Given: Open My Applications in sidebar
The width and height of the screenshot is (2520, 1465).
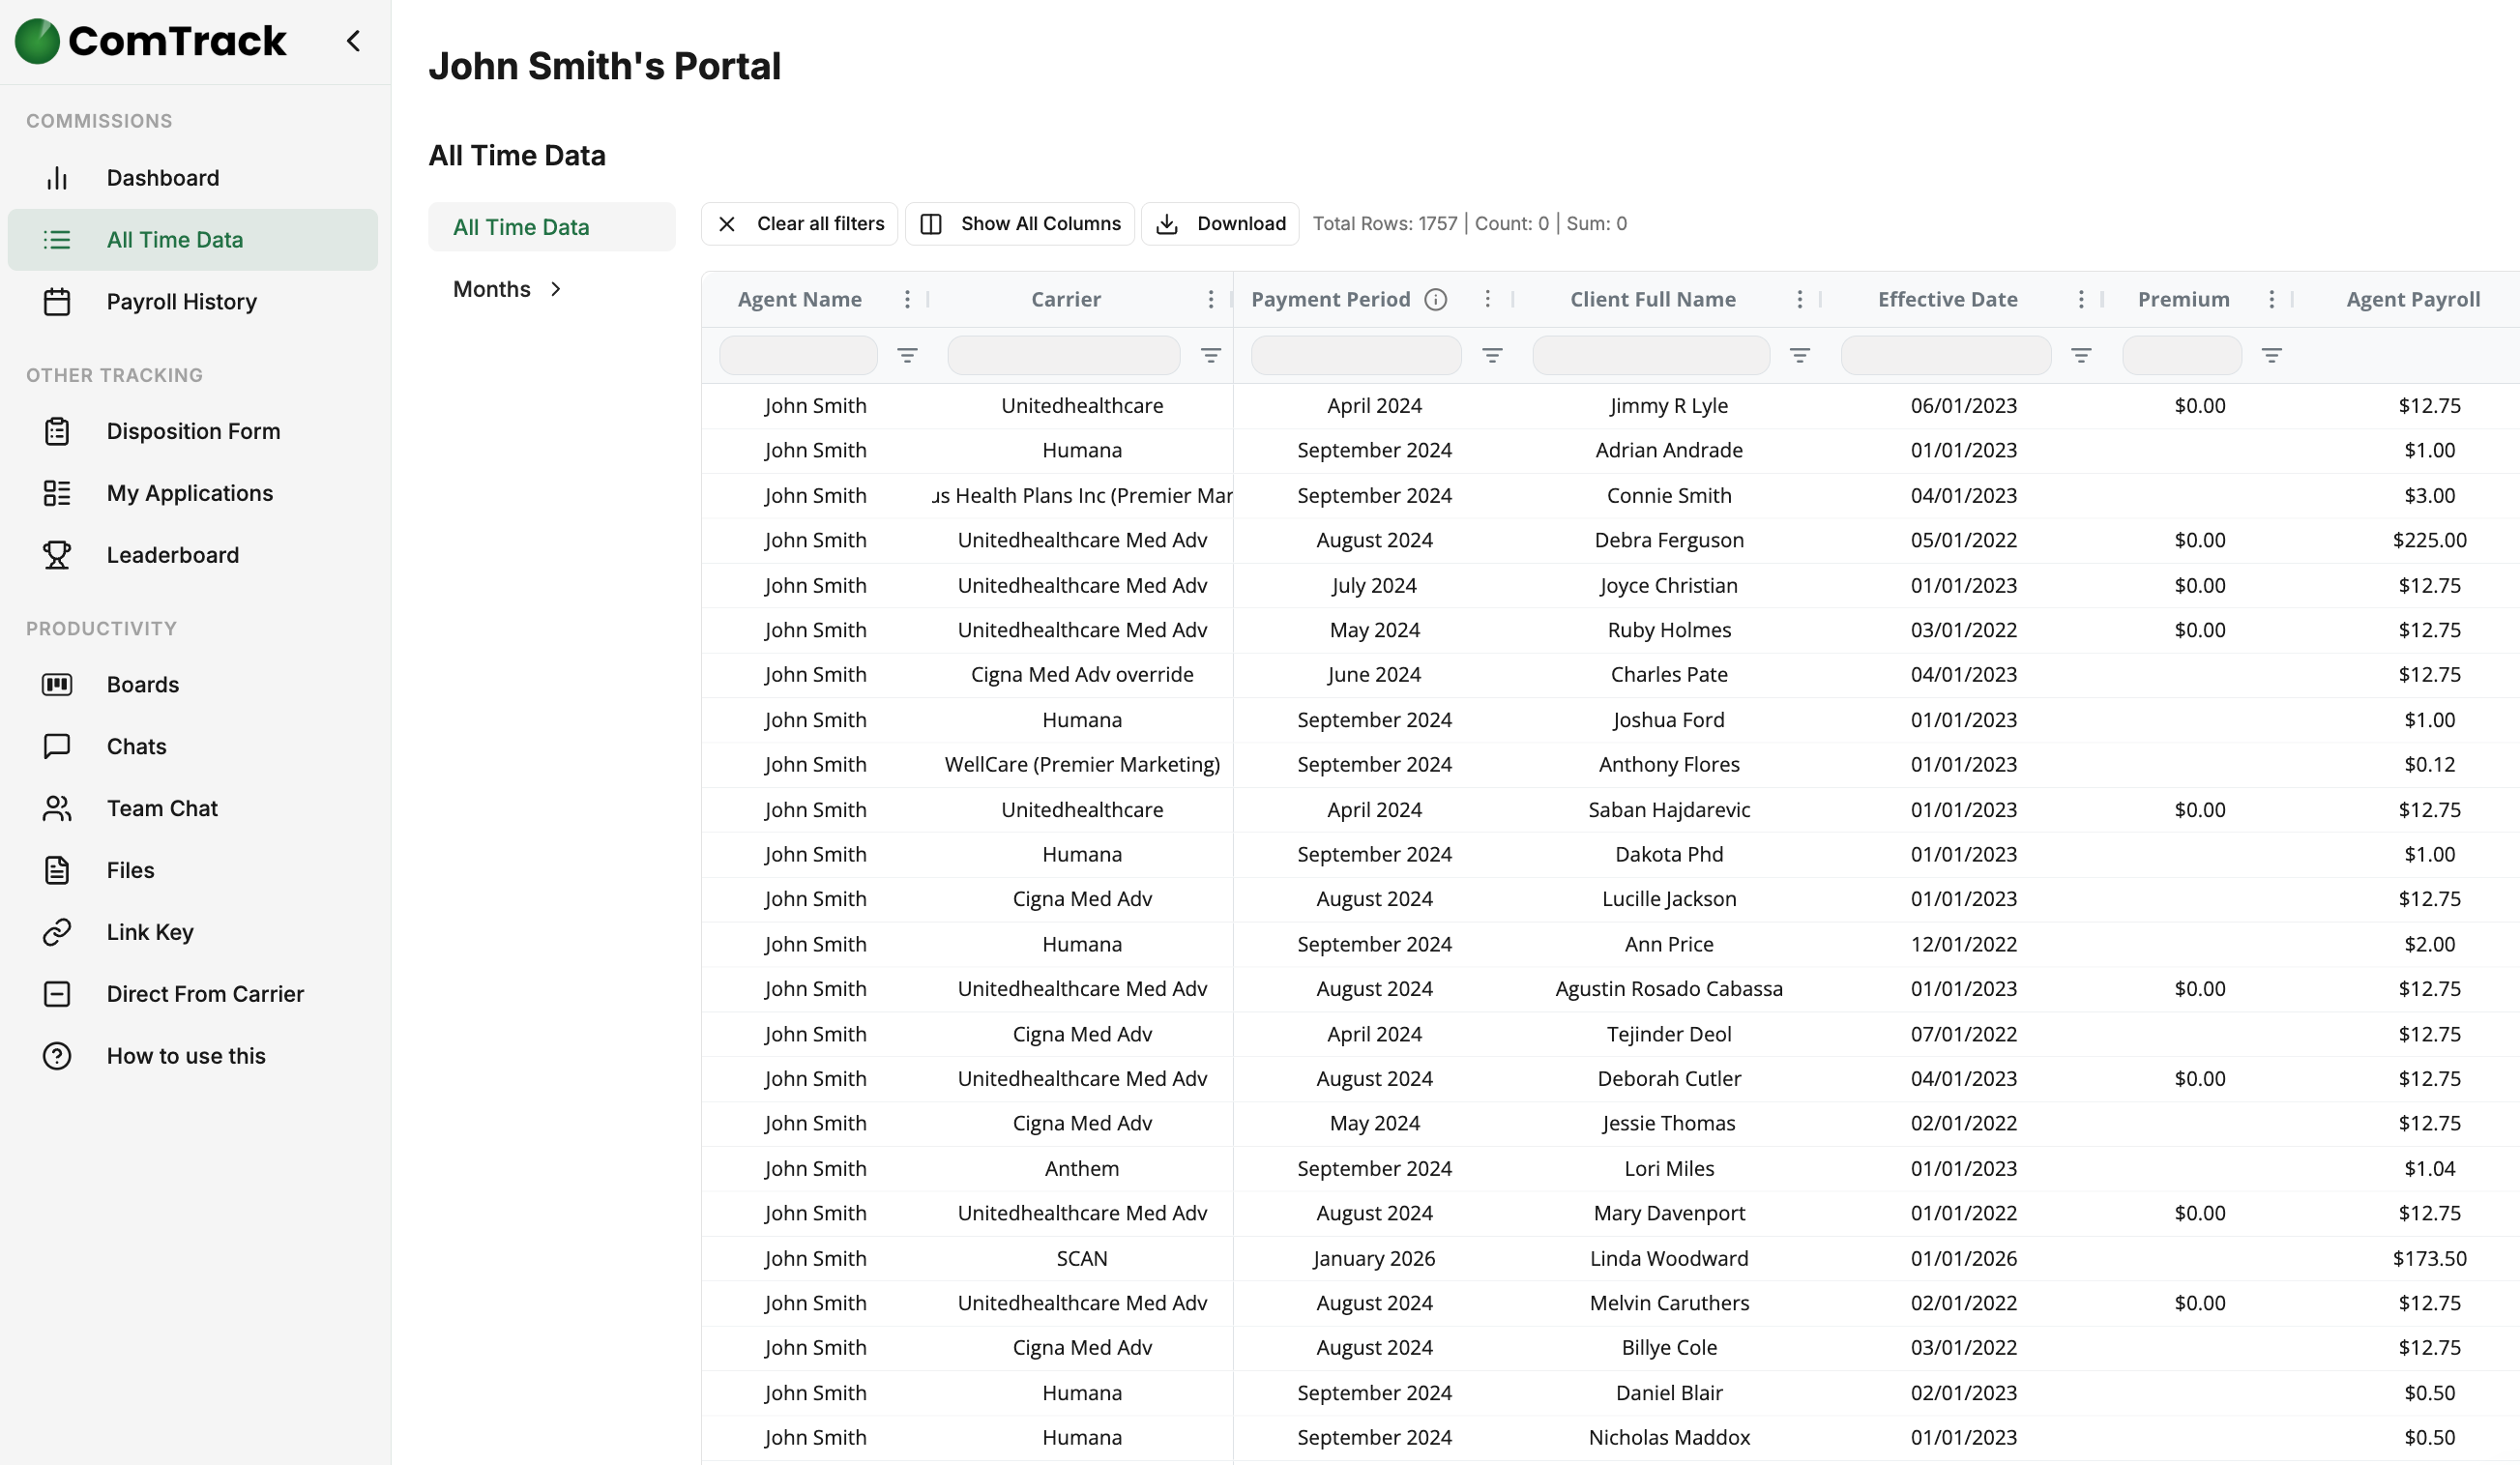Looking at the screenshot, I should point(193,493).
